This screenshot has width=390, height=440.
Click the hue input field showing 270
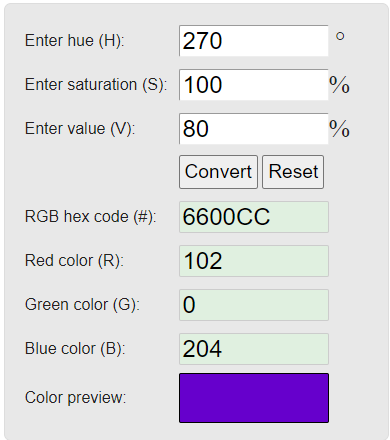(x=254, y=41)
